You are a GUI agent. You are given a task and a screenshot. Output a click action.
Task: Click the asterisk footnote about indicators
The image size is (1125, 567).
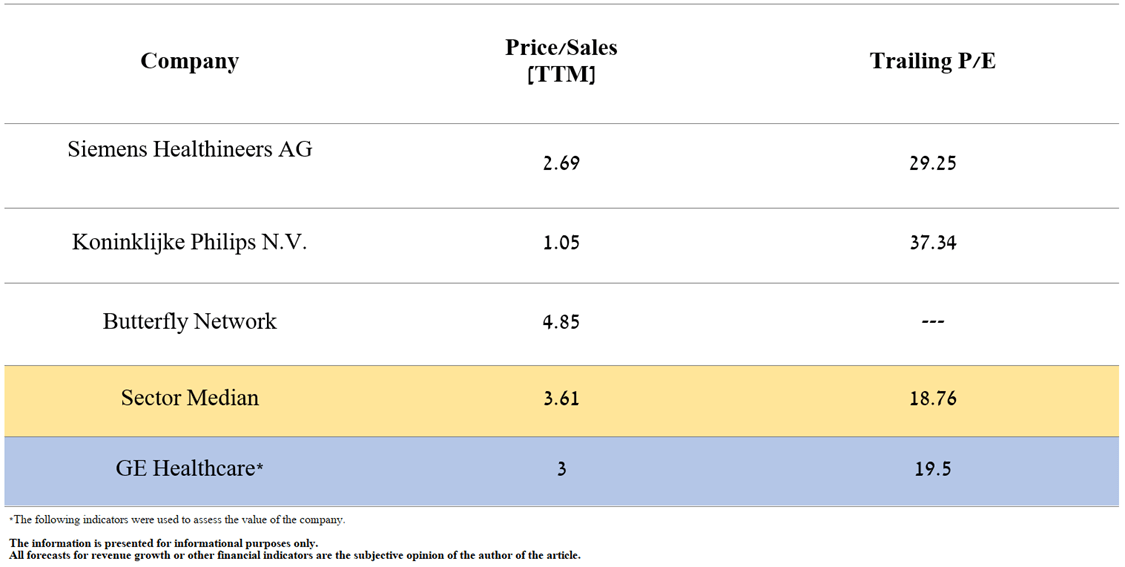pos(177,520)
